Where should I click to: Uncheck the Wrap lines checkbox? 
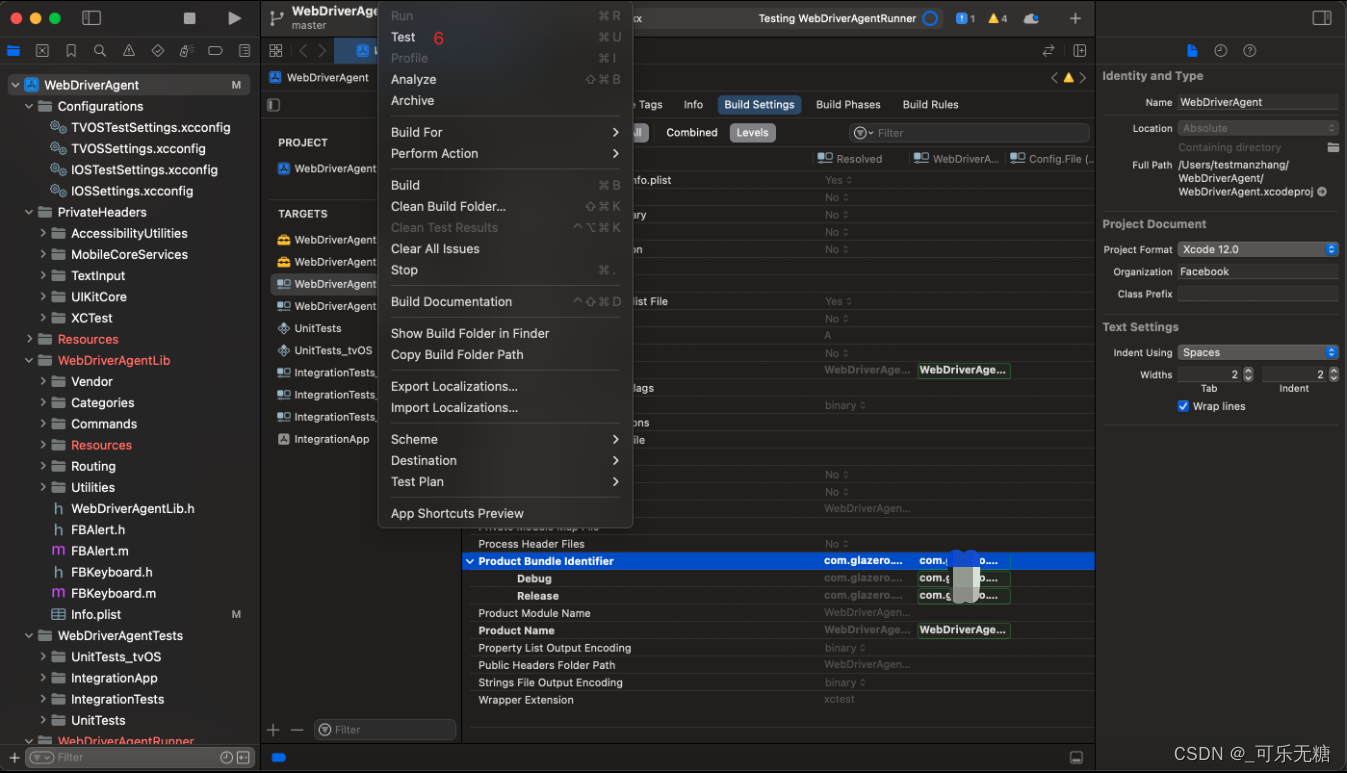click(x=1183, y=406)
